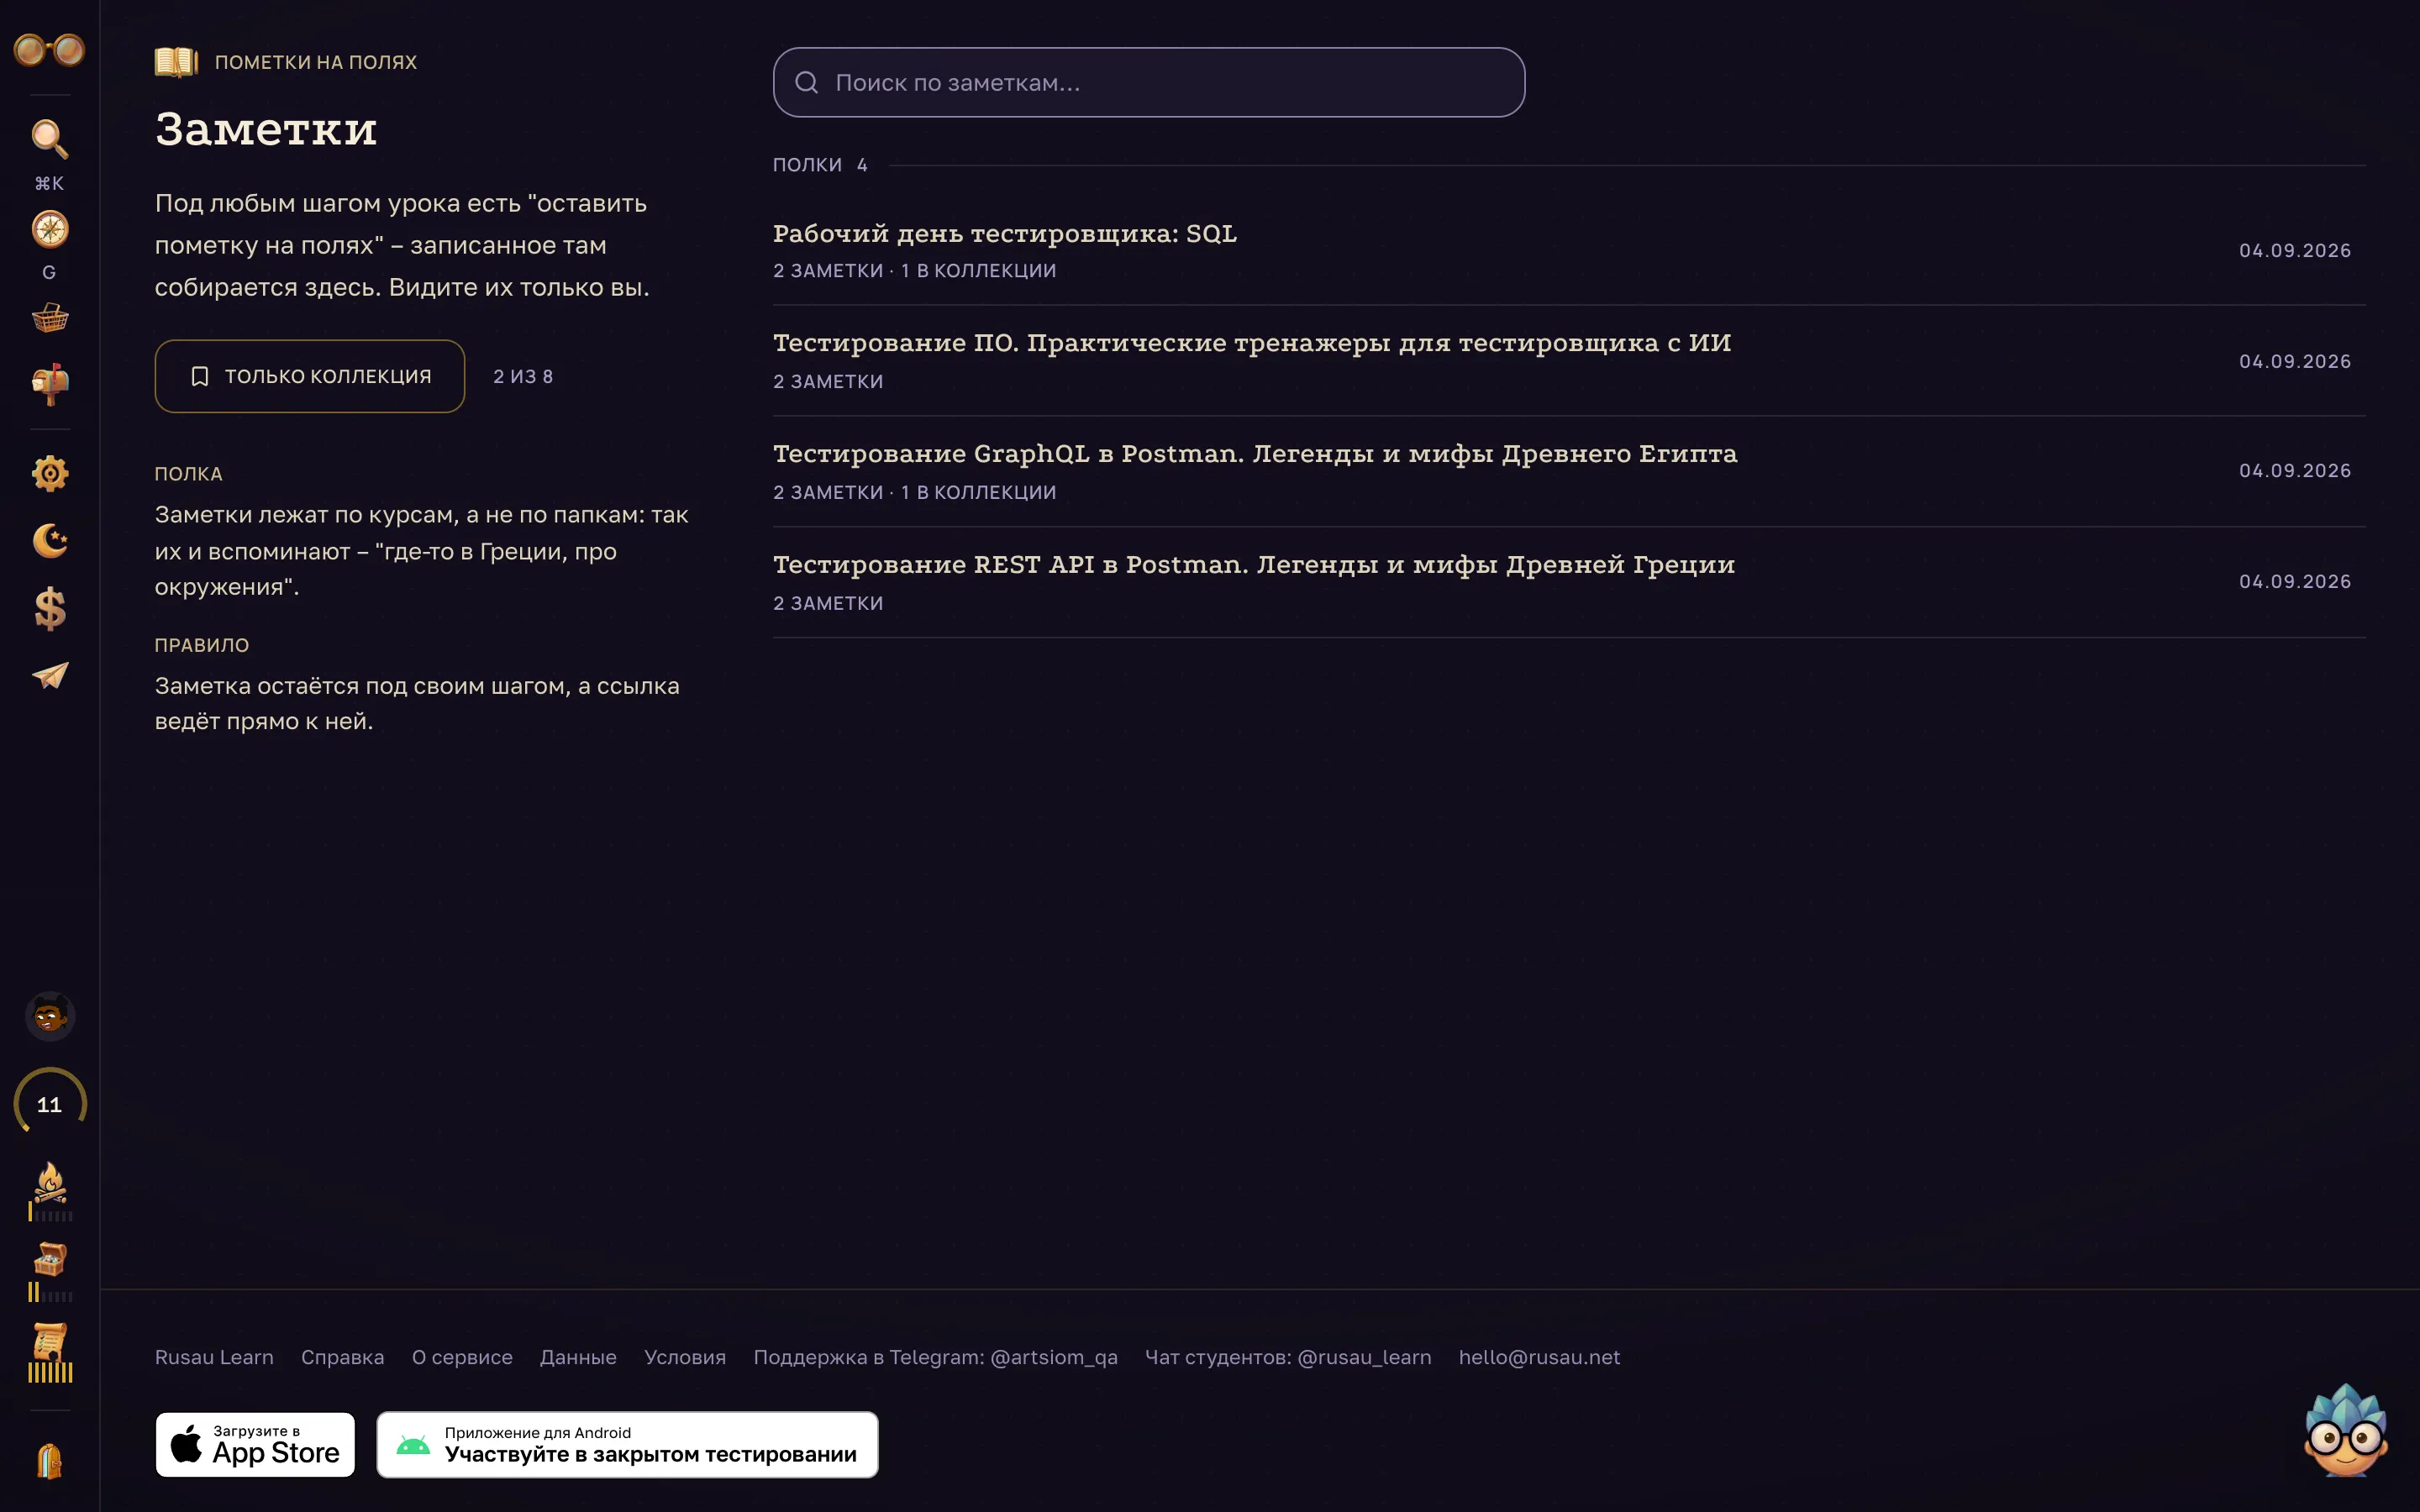Open the mailbox icon in sidebar
Viewport: 2420px width, 1512px height.
(49, 384)
